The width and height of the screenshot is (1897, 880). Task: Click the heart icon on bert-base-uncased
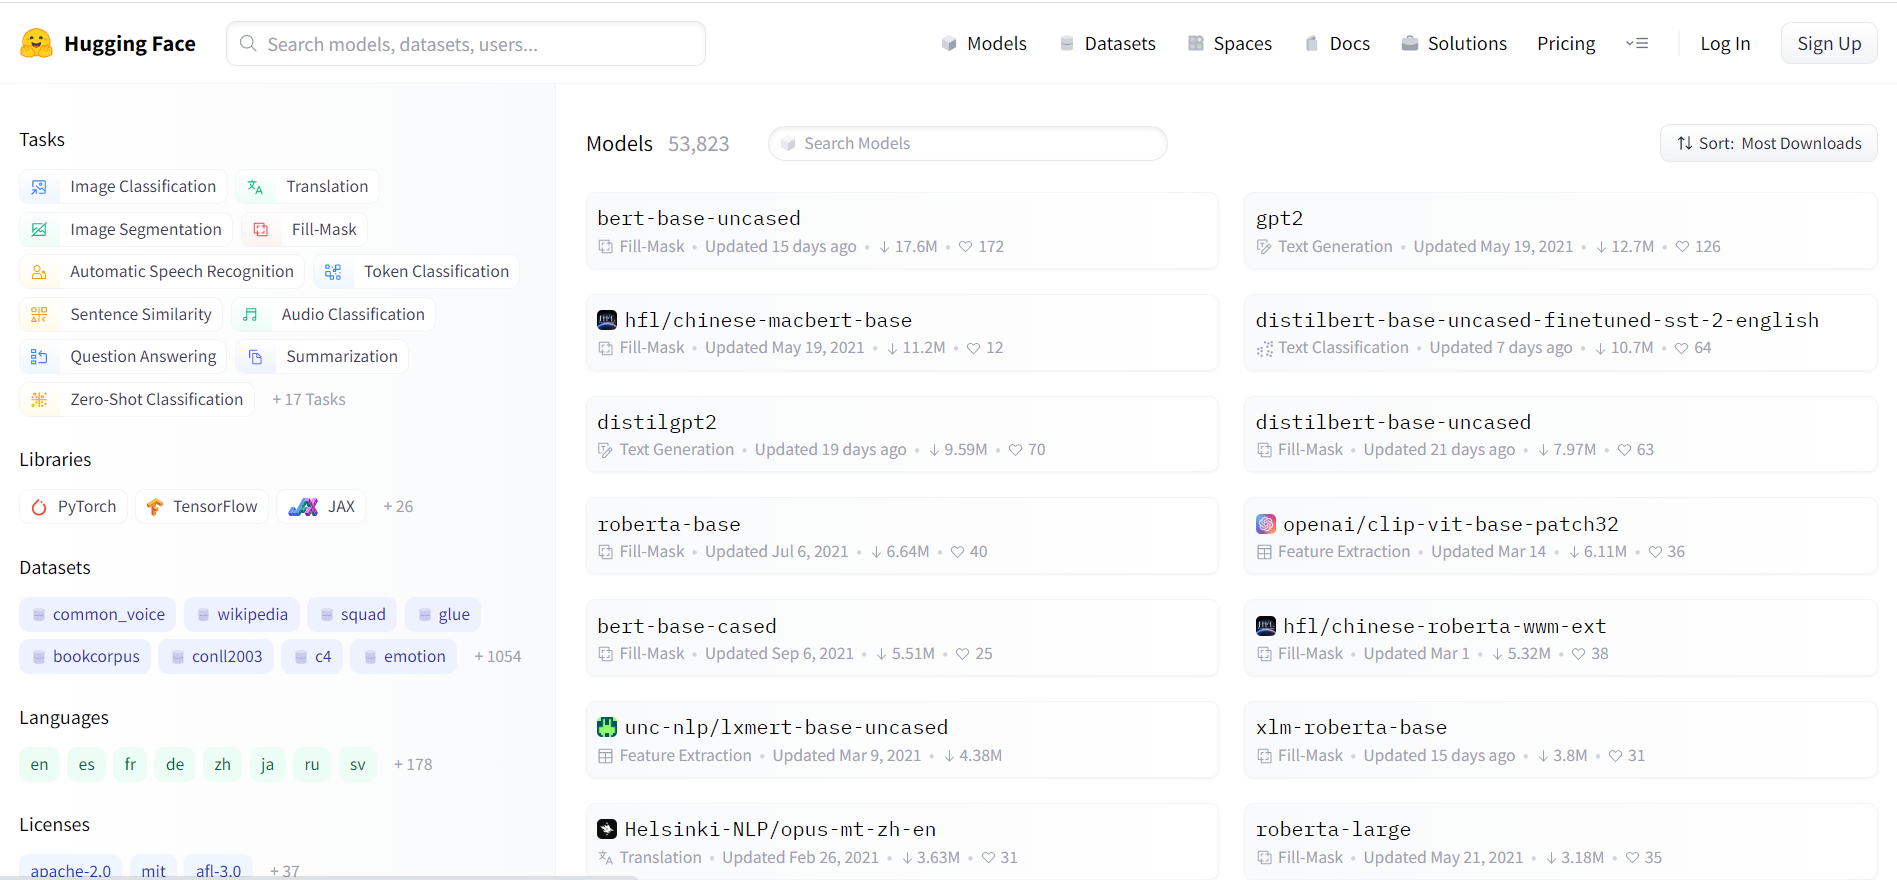pos(965,247)
